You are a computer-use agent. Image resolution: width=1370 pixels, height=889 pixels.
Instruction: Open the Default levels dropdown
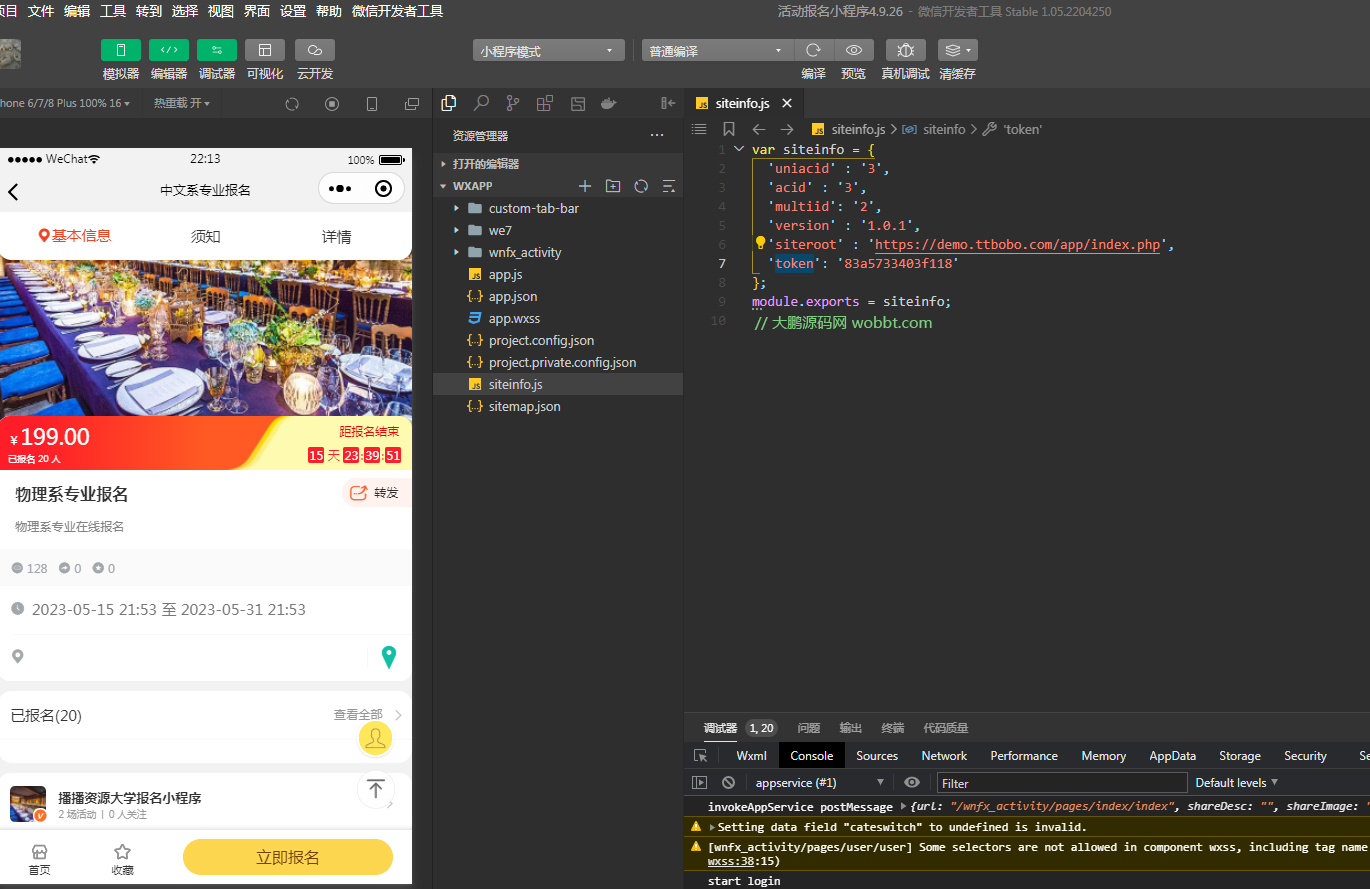pos(1235,782)
